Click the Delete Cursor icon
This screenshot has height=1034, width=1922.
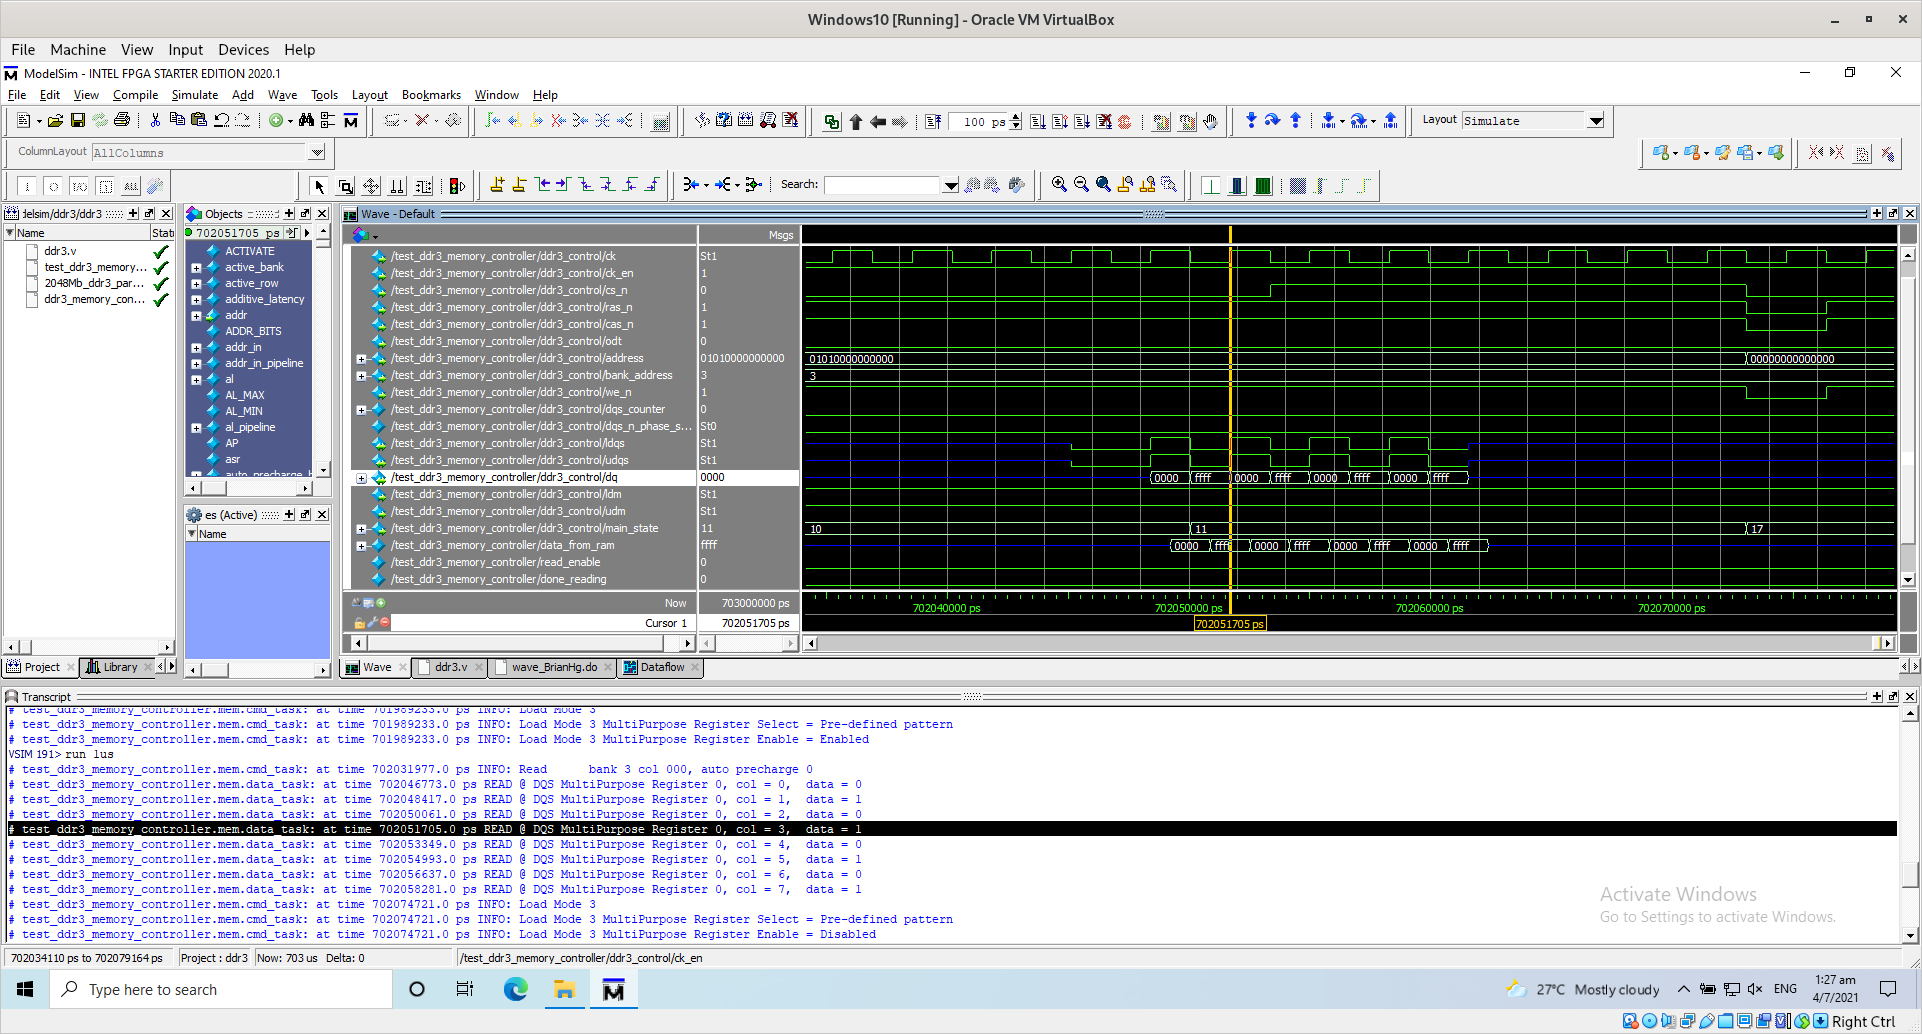pyautogui.click(x=519, y=185)
